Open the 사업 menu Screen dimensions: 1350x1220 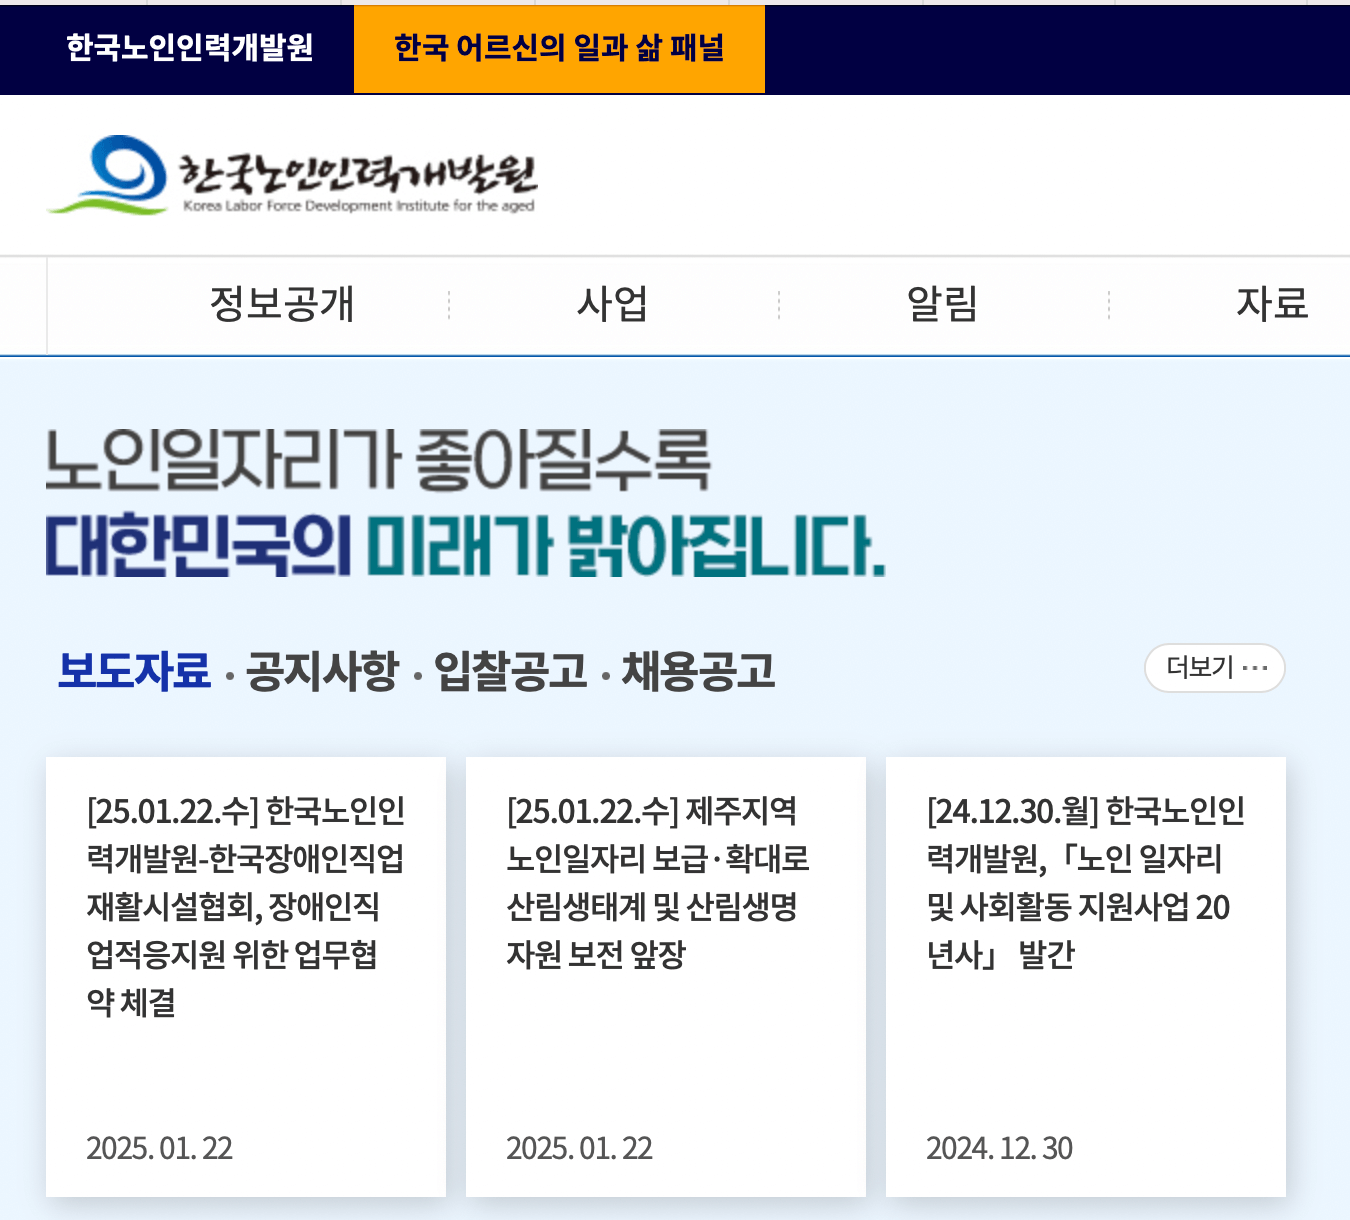click(x=614, y=305)
